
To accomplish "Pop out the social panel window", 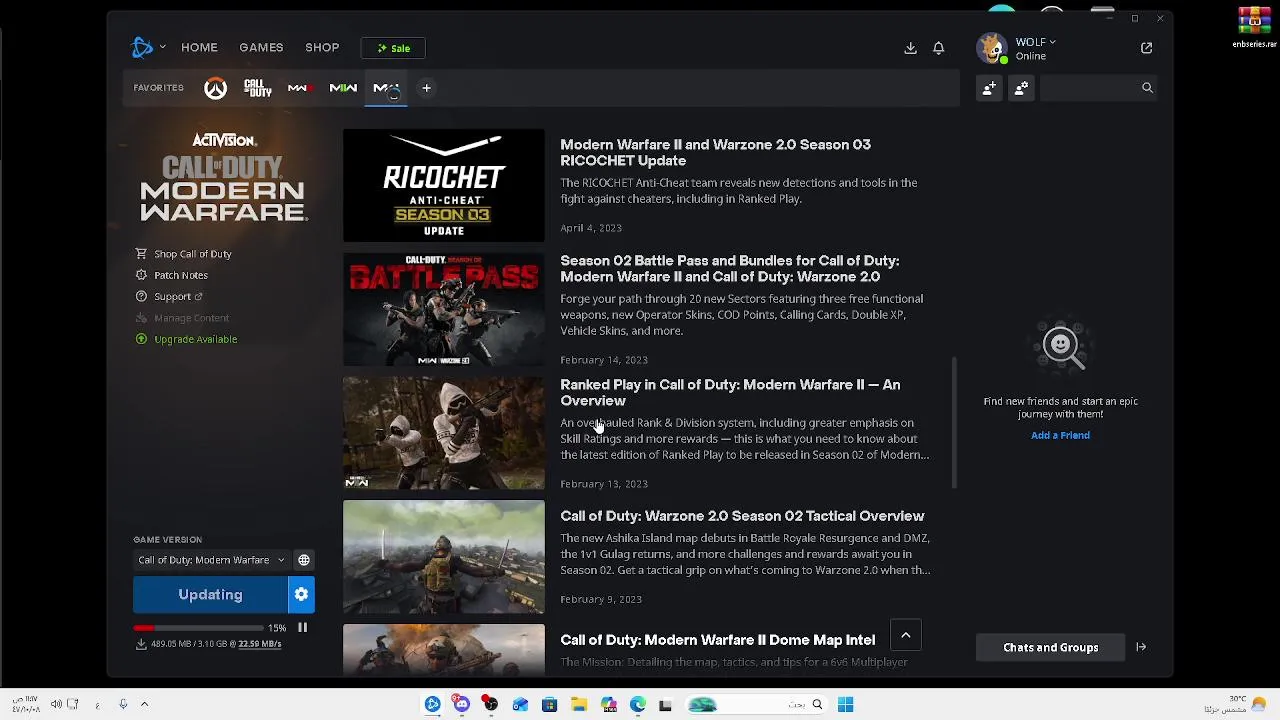I will click(x=1146, y=48).
